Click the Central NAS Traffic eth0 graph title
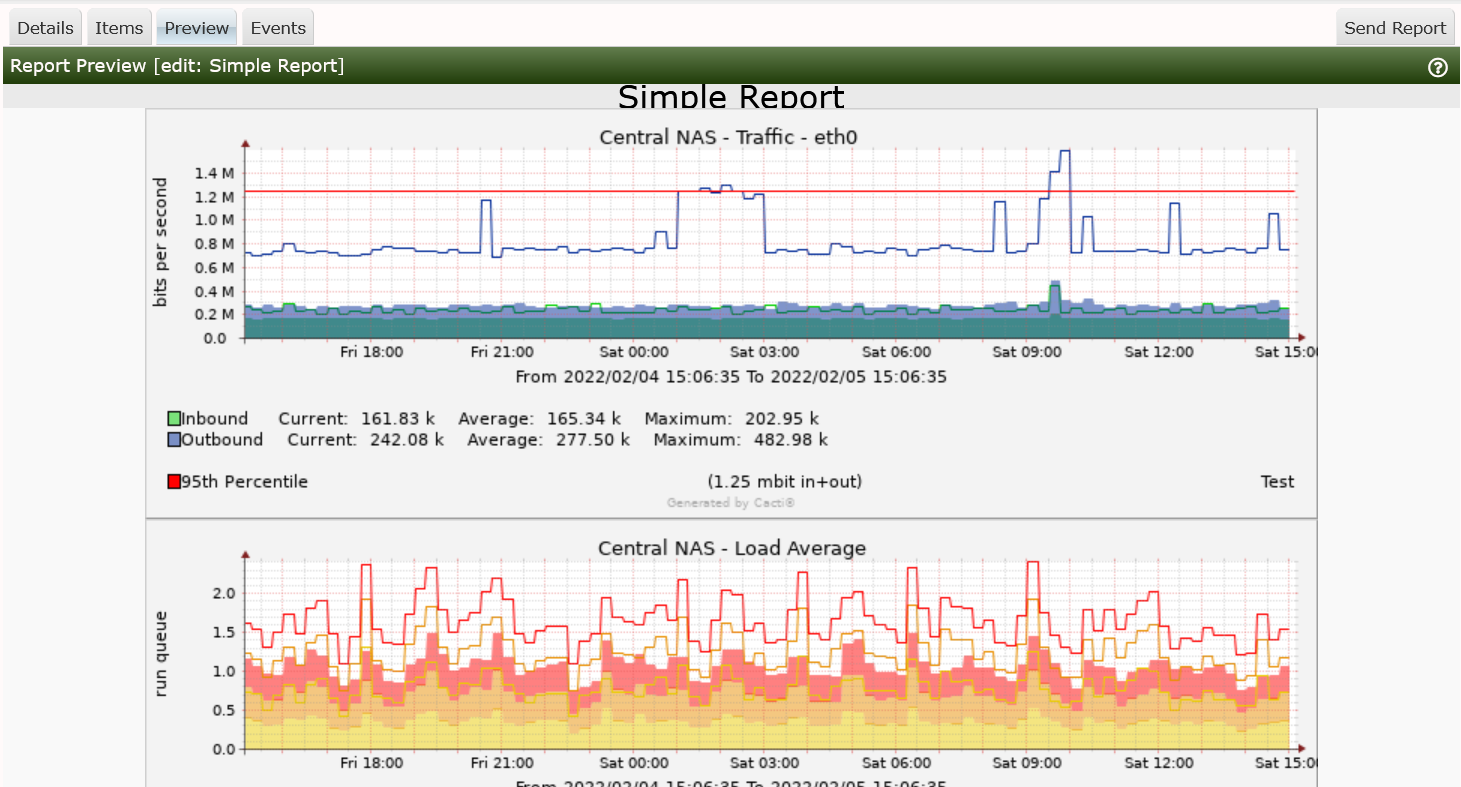 pos(728,137)
